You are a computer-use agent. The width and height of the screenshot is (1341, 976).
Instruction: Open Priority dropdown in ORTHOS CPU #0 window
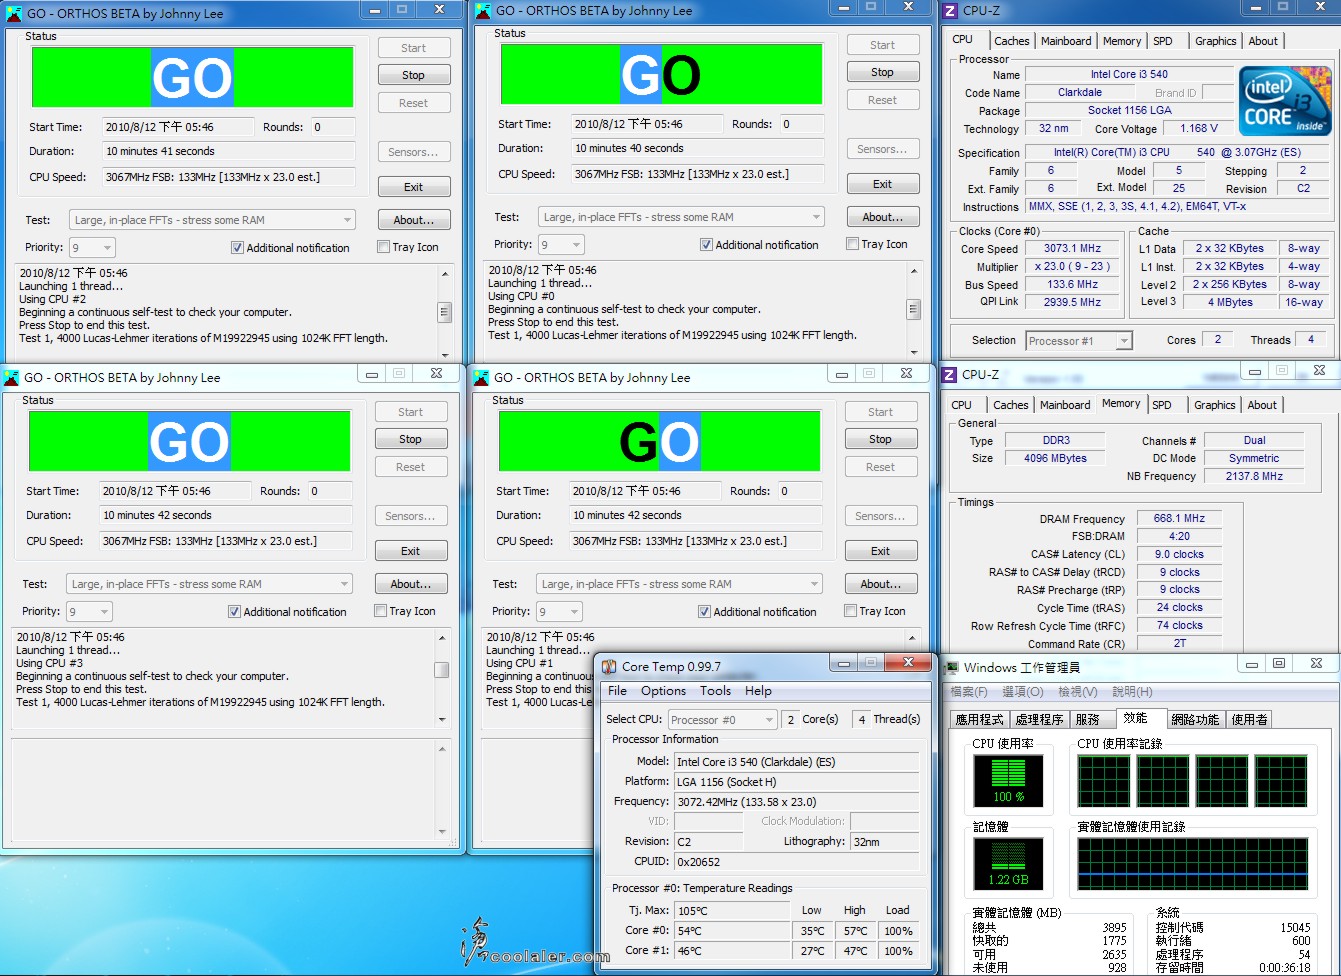click(561, 244)
